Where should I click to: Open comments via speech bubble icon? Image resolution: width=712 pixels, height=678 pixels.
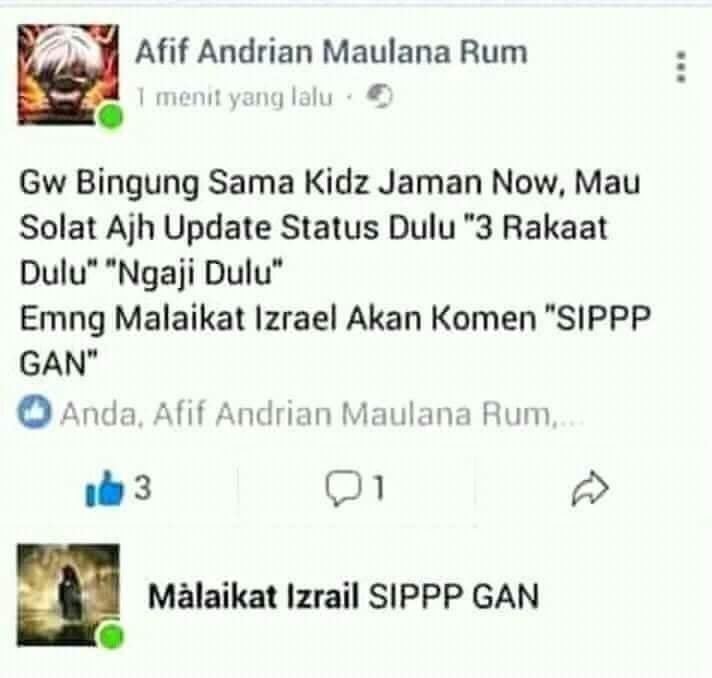coord(343,488)
